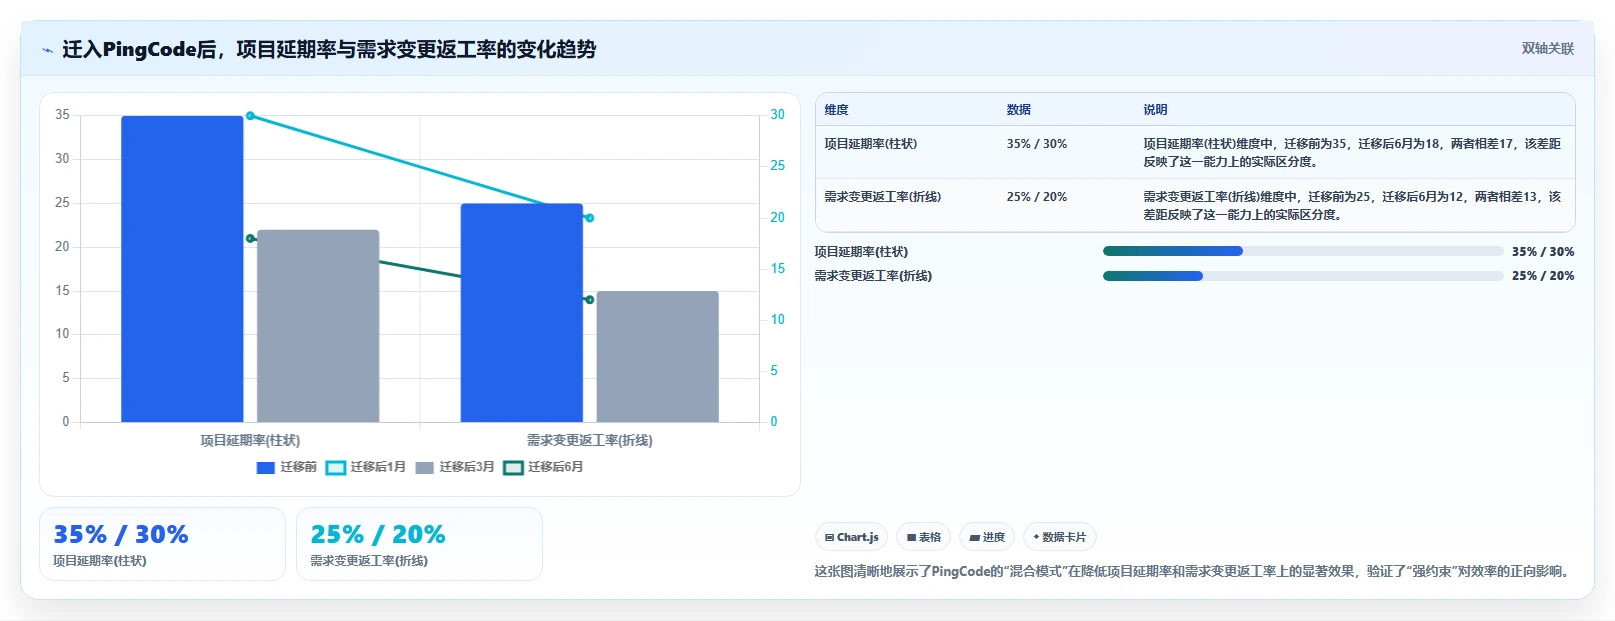Click the 35% / 30% progress value label
The image size is (1615, 621).
[1543, 252]
